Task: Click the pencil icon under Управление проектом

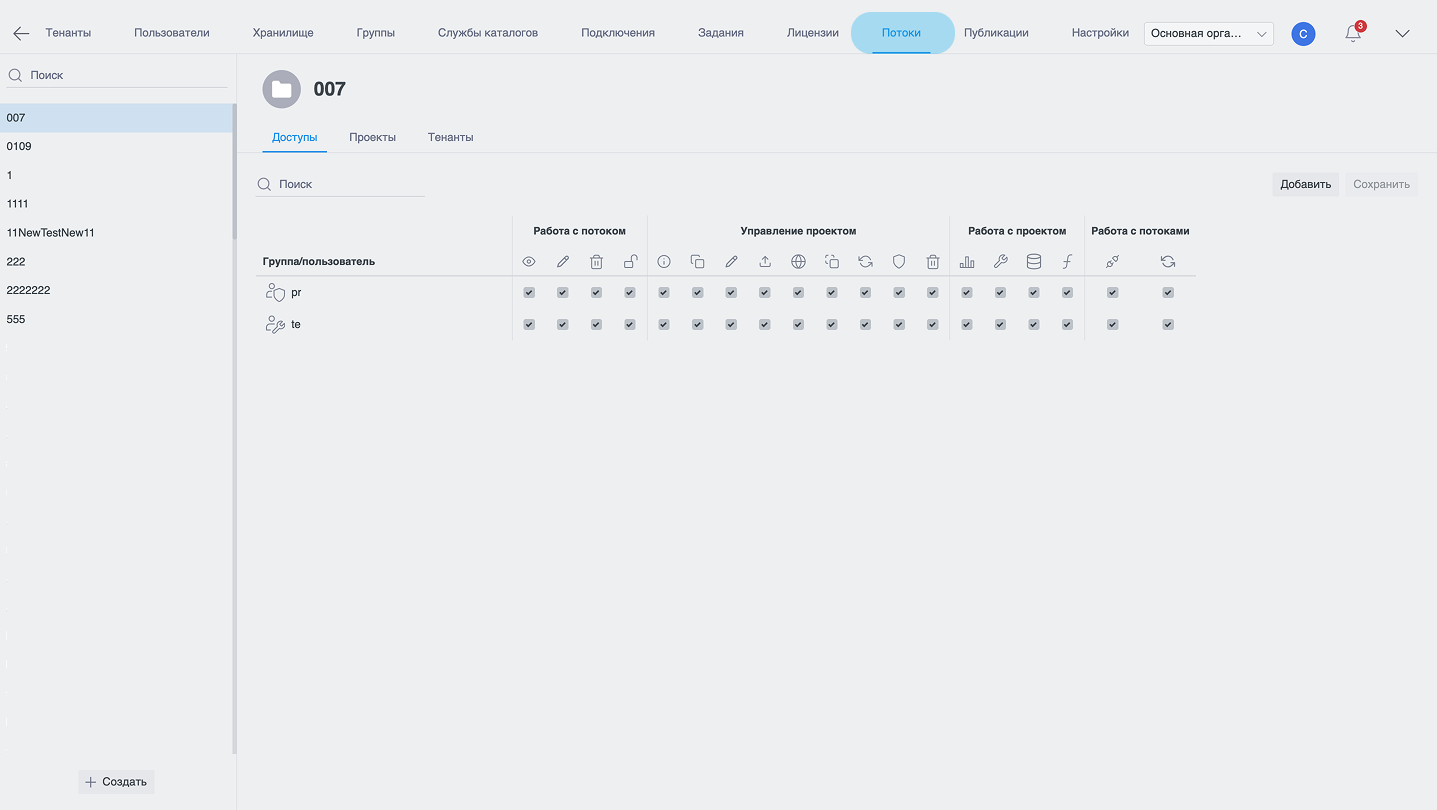Action: tap(731, 262)
